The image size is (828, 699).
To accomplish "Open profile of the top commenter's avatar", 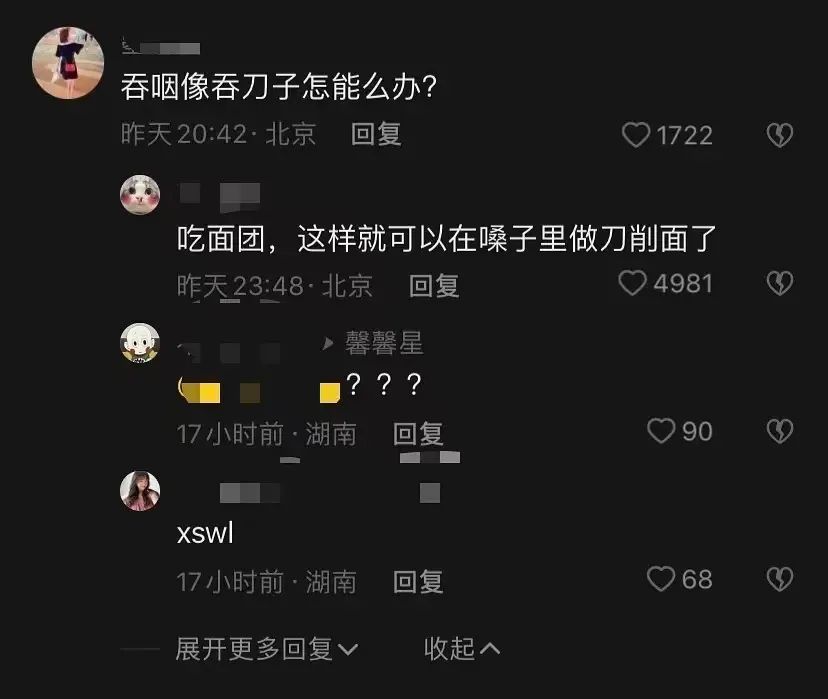I will [x=68, y=63].
